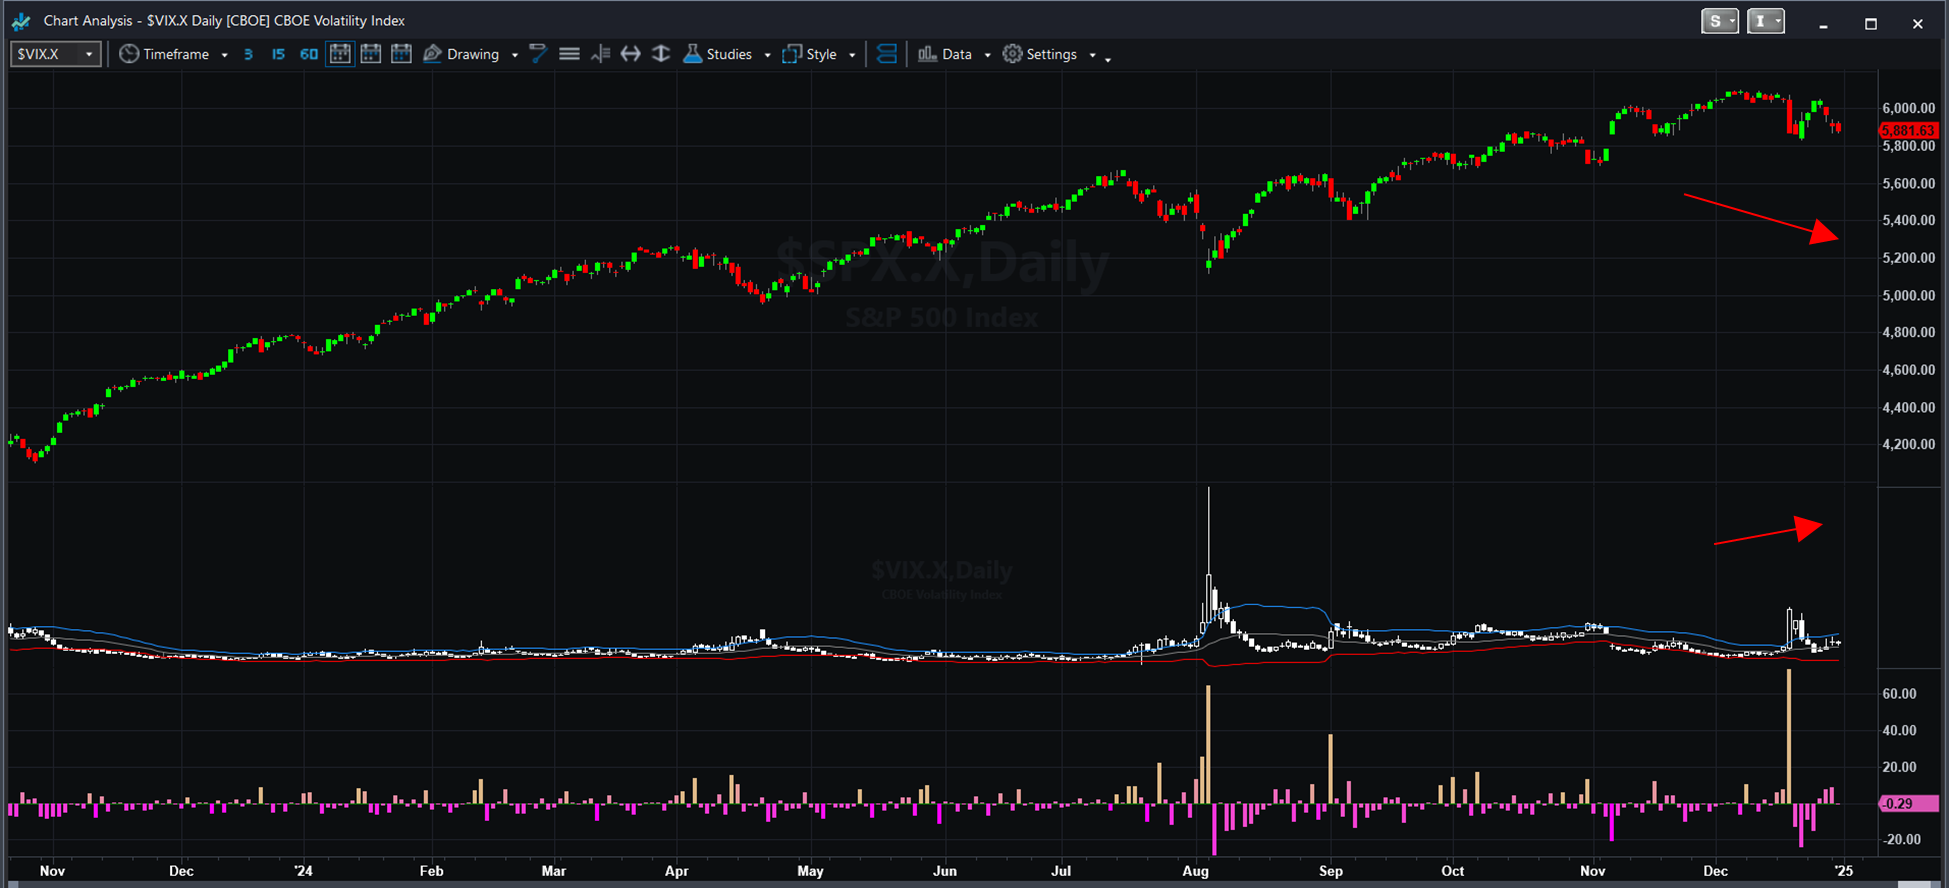Viewport: 1949px width, 888px height.
Task: Expand the Drawing dropdown arrow
Action: (515, 55)
